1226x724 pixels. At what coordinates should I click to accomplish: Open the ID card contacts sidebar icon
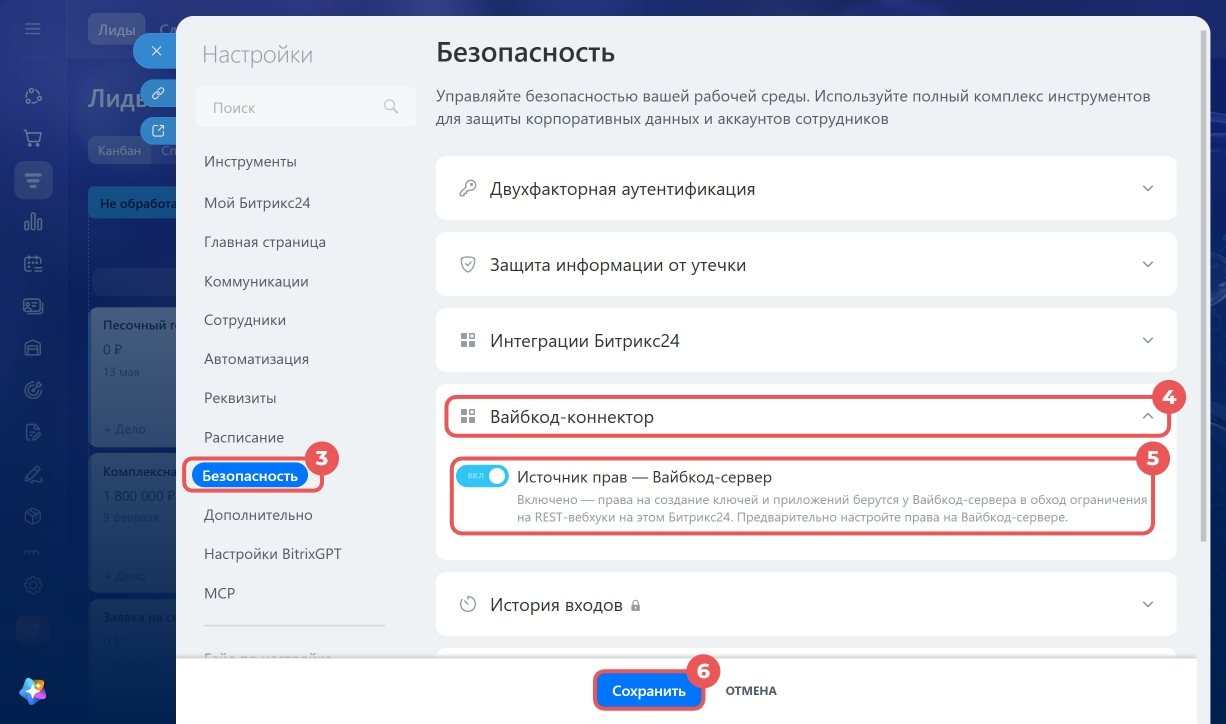coord(33,306)
